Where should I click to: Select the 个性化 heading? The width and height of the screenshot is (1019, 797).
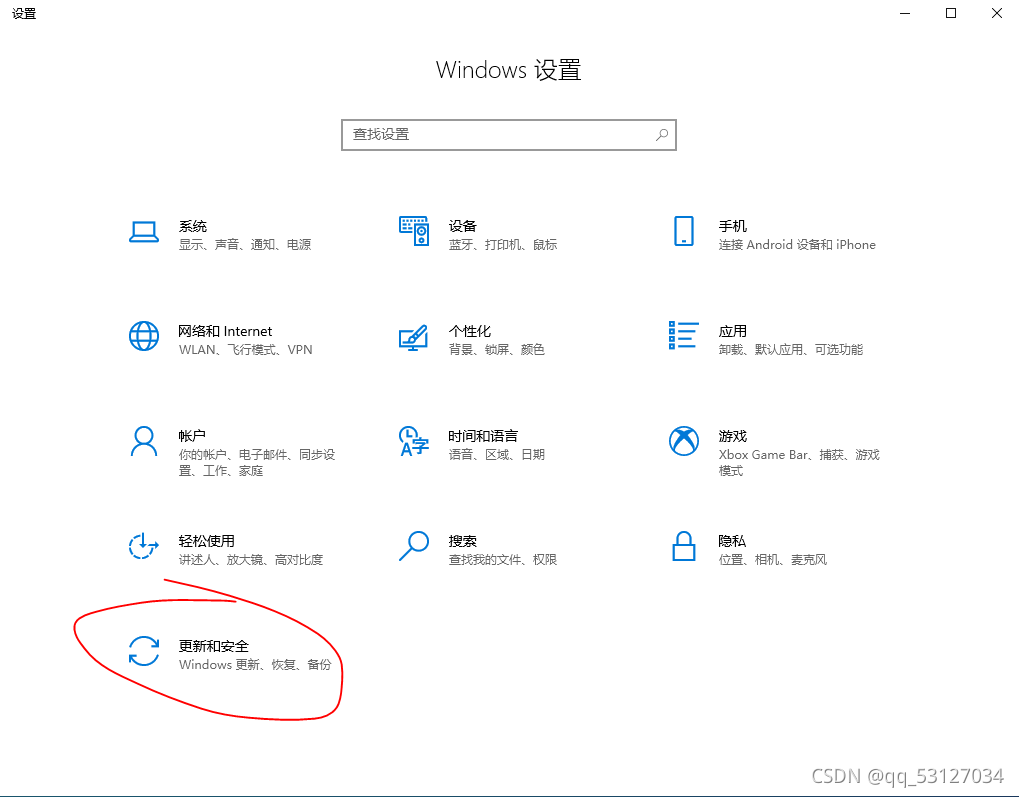tap(470, 332)
